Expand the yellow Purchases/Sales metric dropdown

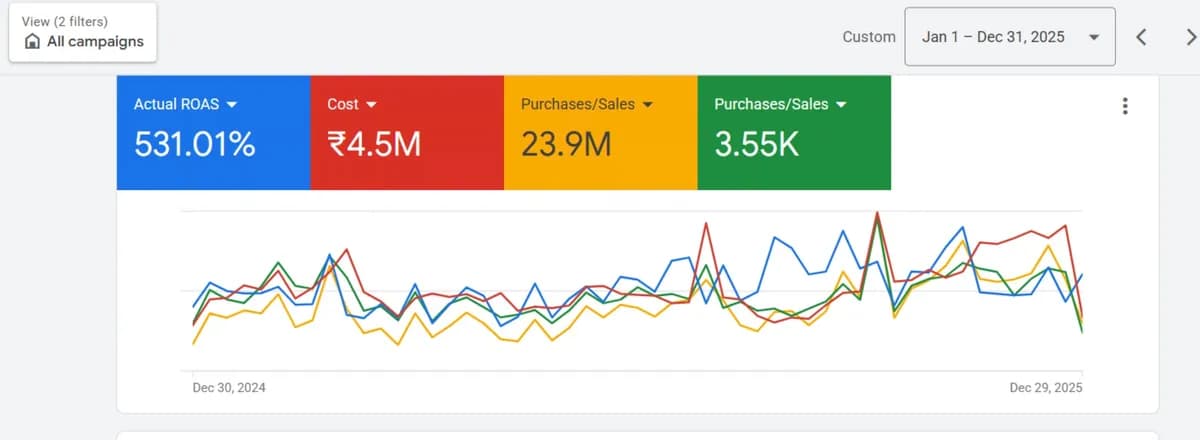[x=647, y=104]
